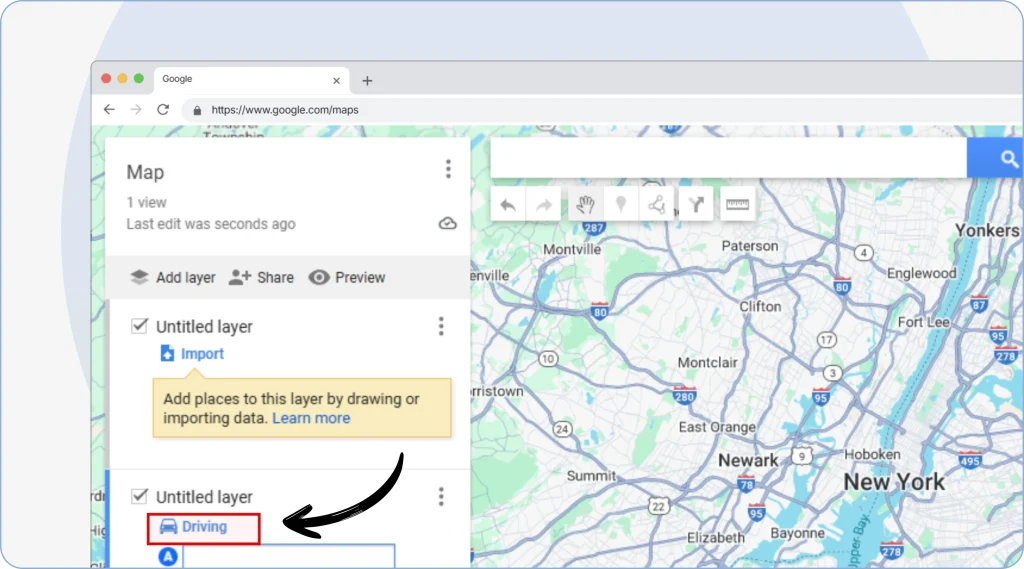Screen dimensions: 1024x569
Task: Click the I-87 highway shield
Action: coord(978,303)
